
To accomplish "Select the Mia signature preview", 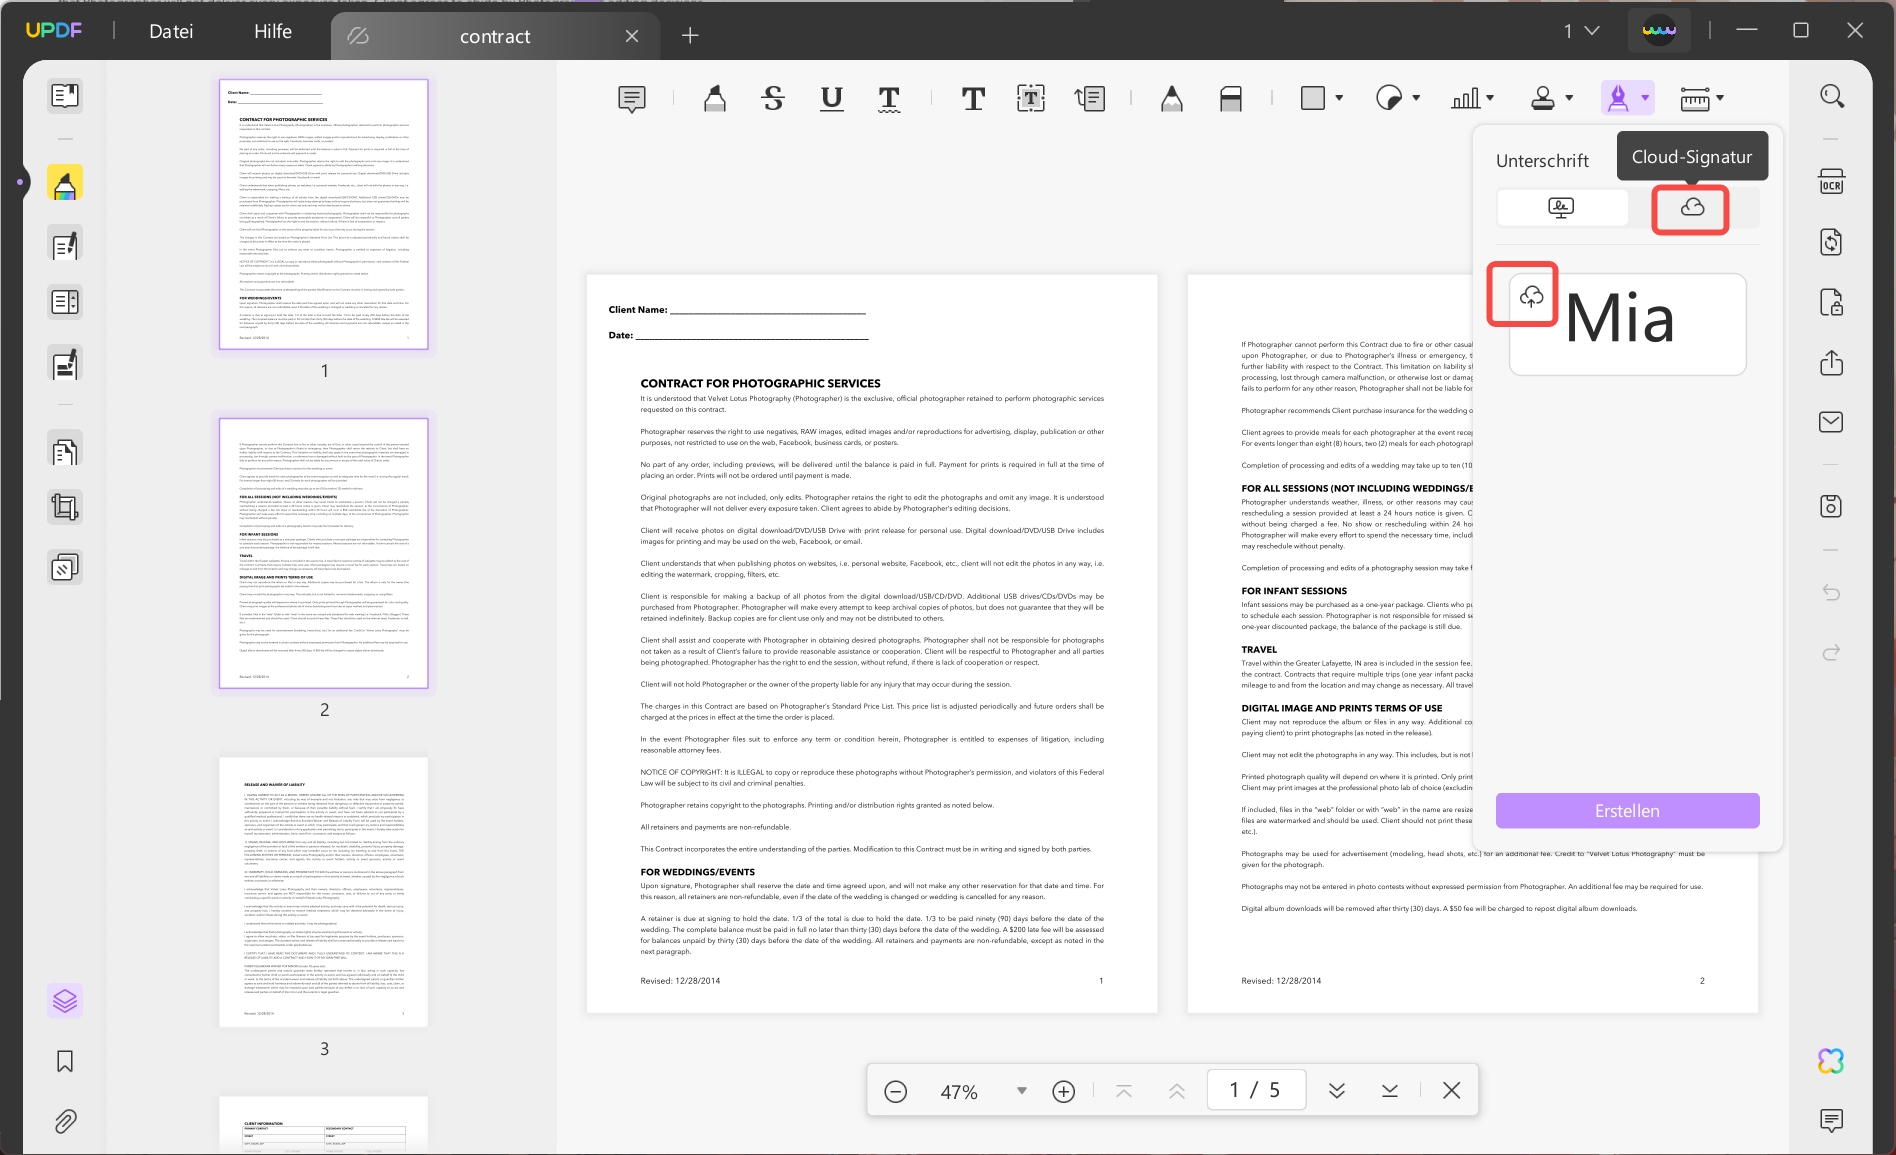I will [x=1628, y=324].
